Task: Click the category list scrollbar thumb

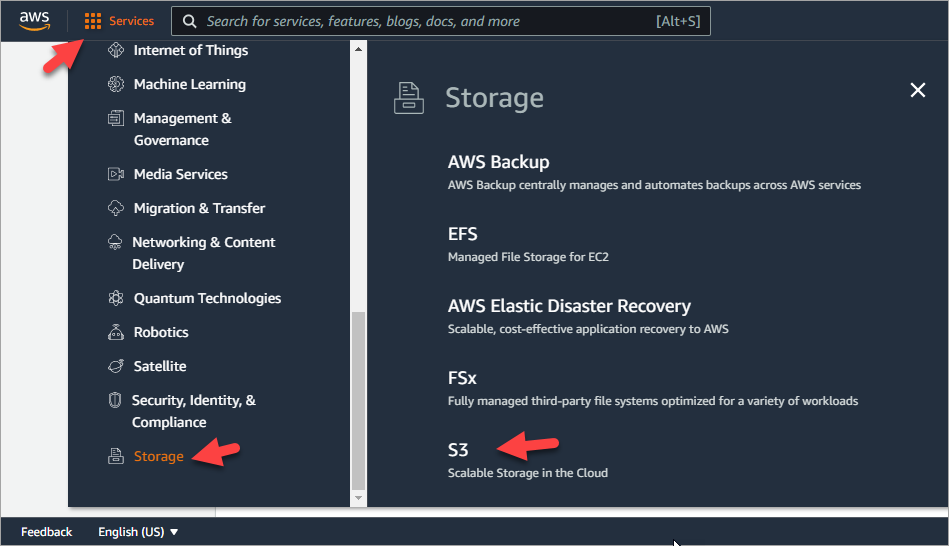Action: coord(358,400)
